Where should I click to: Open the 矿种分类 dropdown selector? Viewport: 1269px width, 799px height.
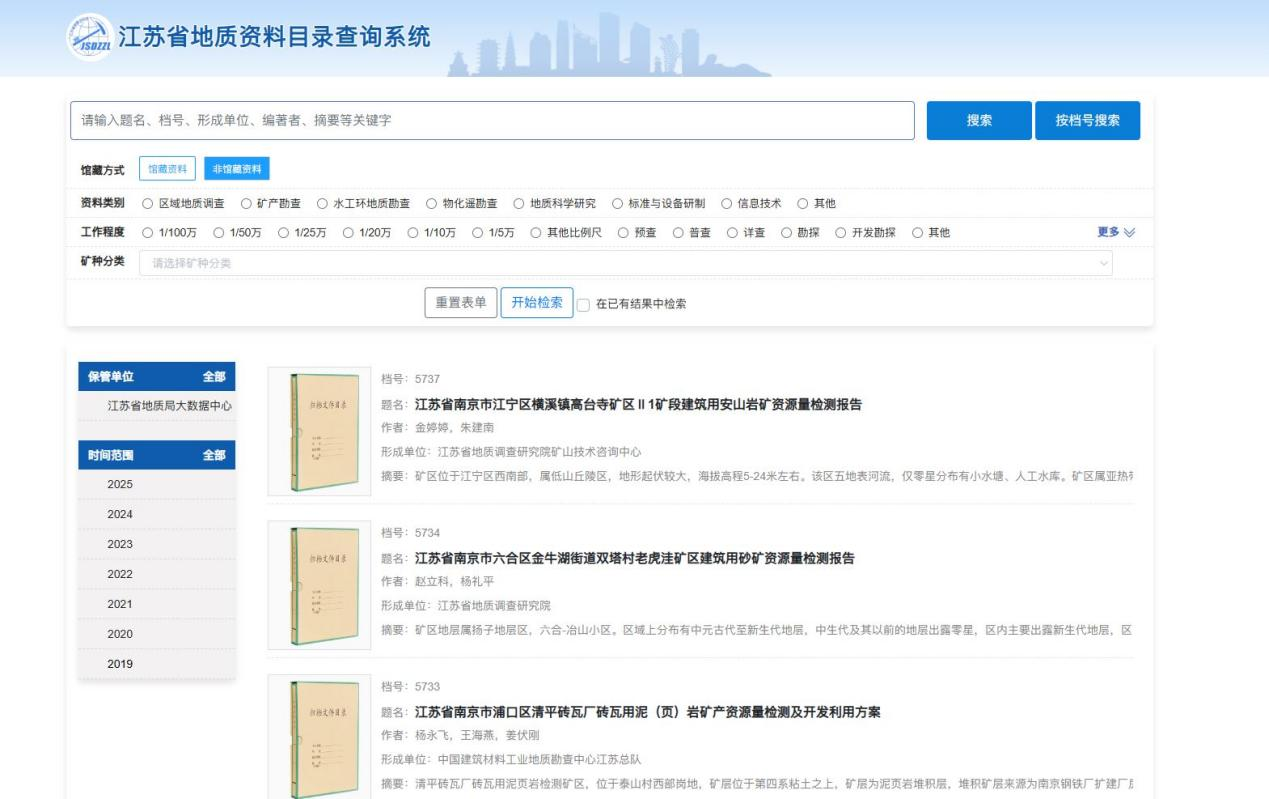pyautogui.click(x=625, y=263)
